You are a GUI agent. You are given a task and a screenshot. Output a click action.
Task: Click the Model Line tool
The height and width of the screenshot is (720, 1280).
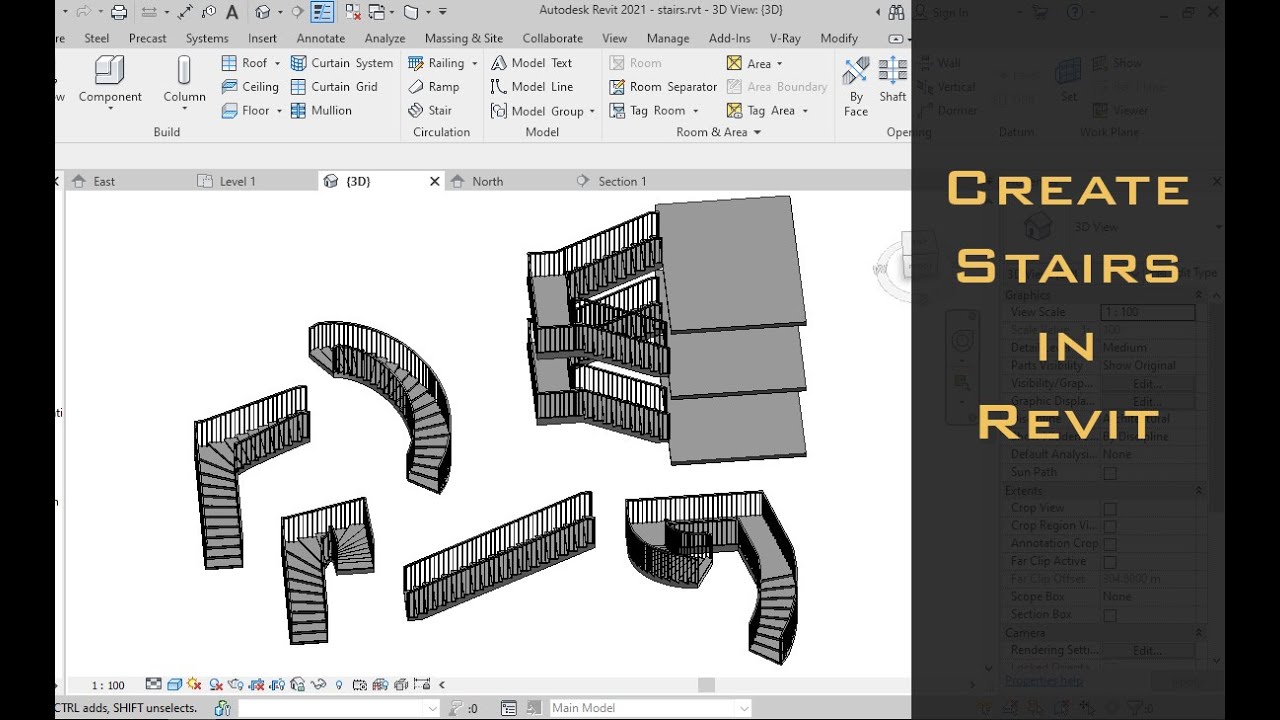coord(531,87)
